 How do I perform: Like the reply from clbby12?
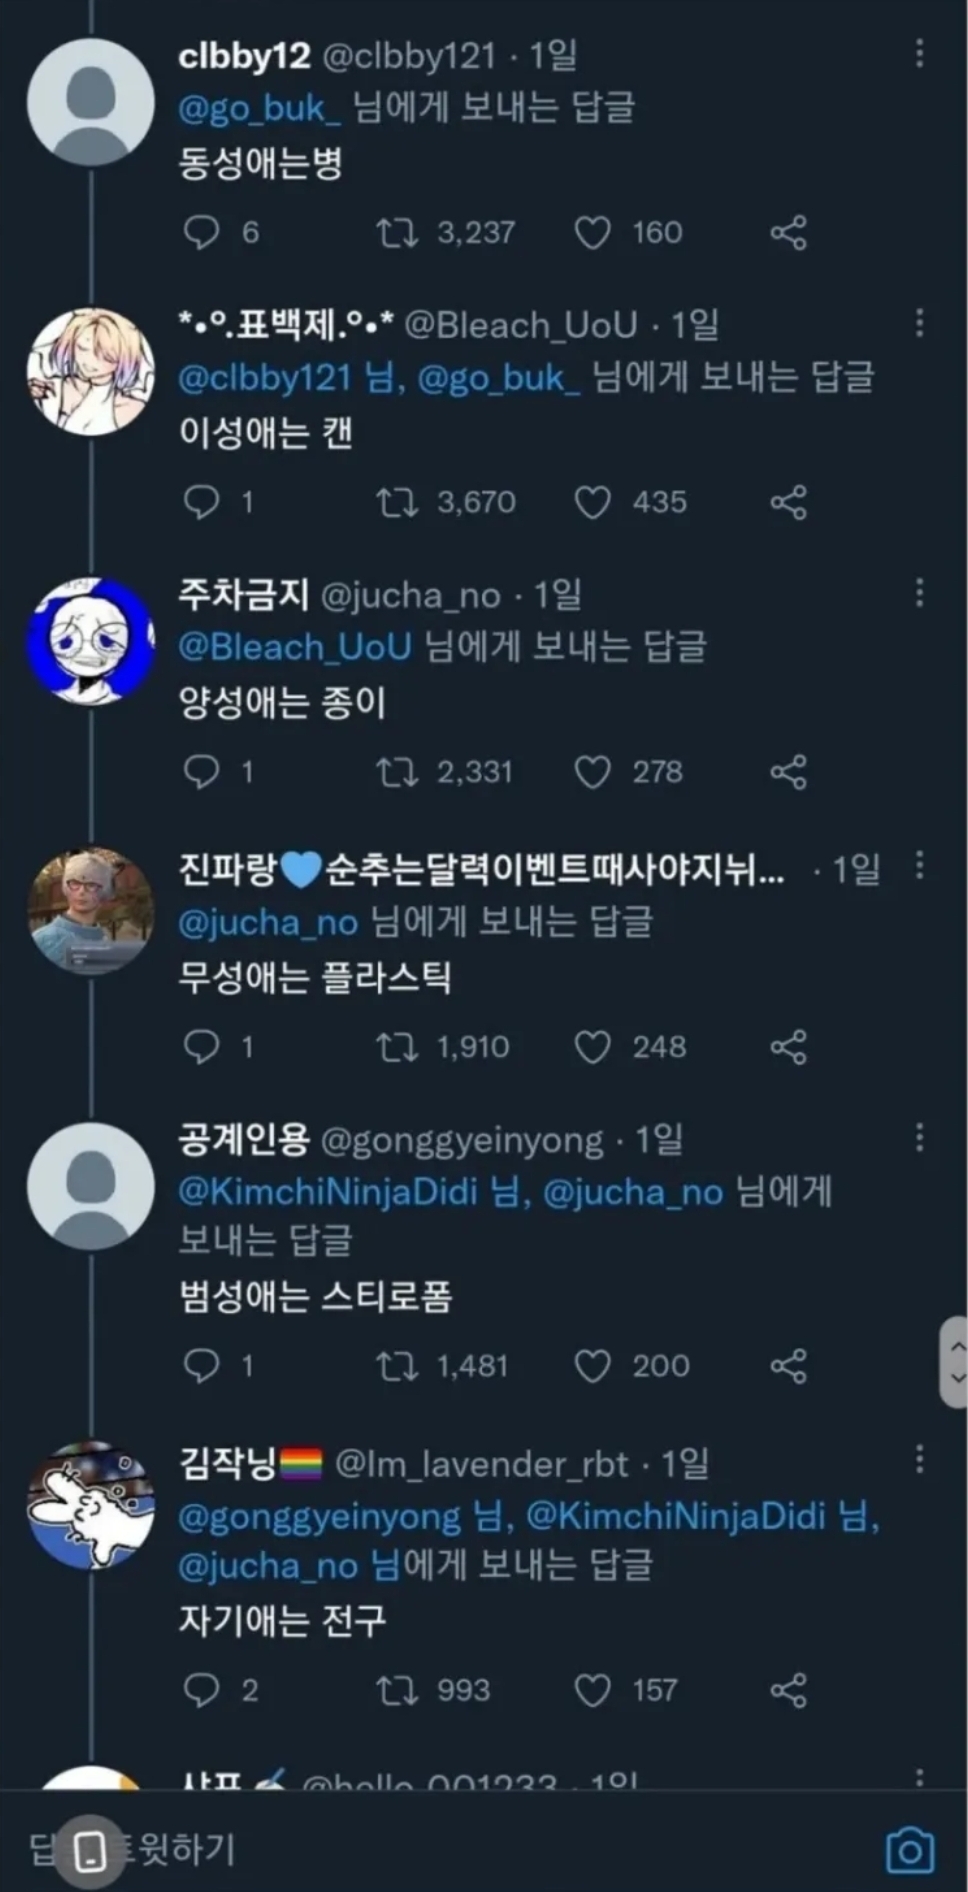point(592,233)
